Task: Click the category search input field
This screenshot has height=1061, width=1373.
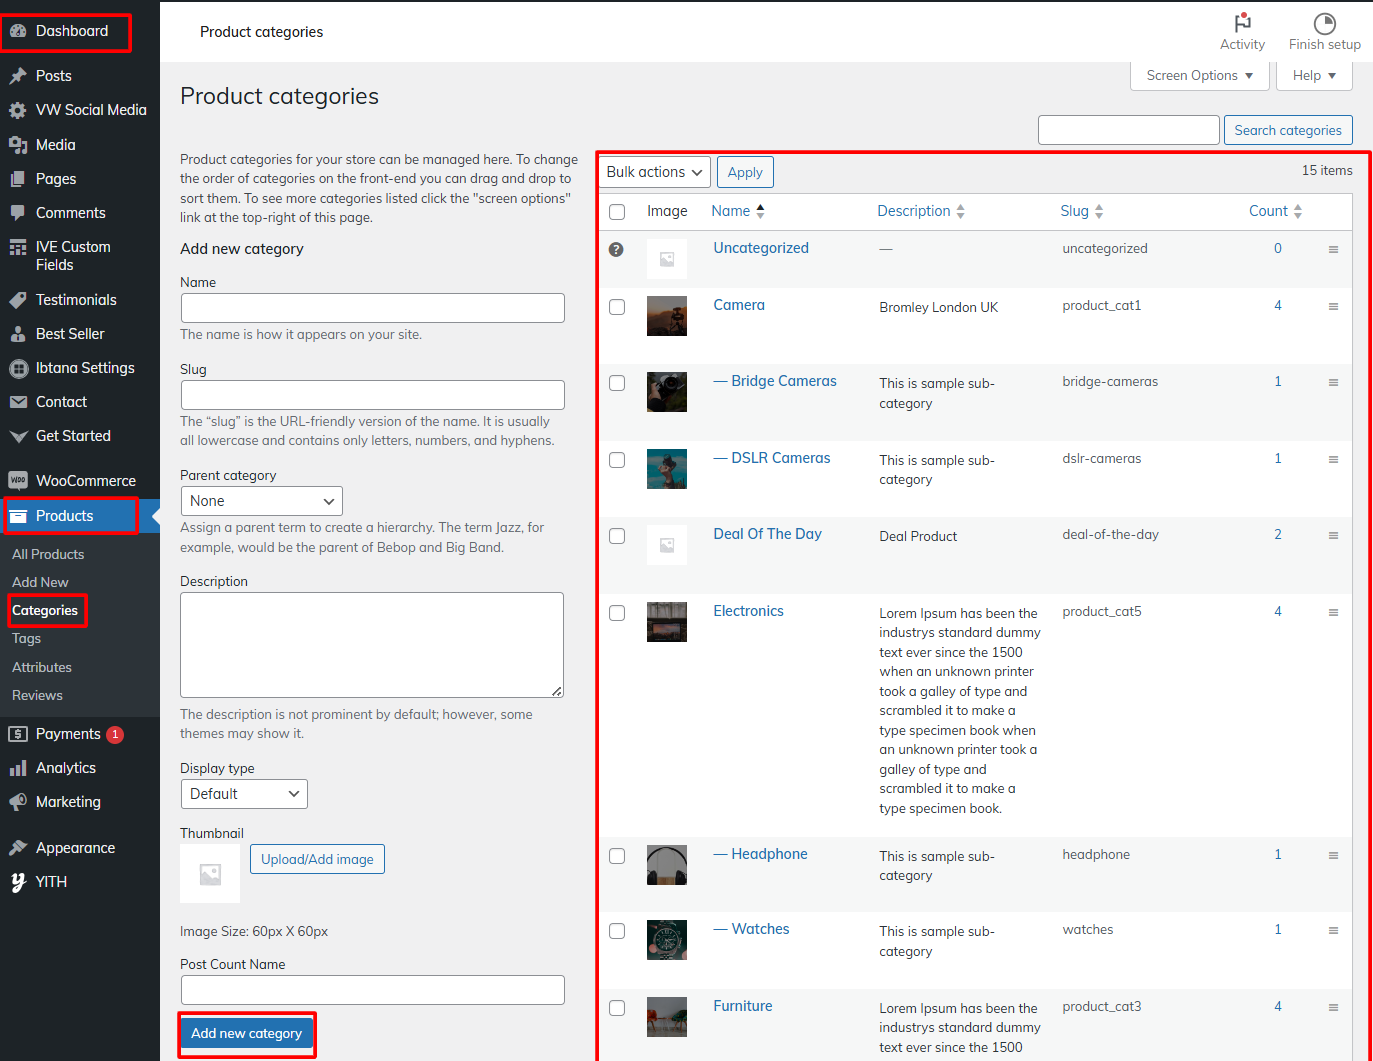Action: (x=1128, y=130)
